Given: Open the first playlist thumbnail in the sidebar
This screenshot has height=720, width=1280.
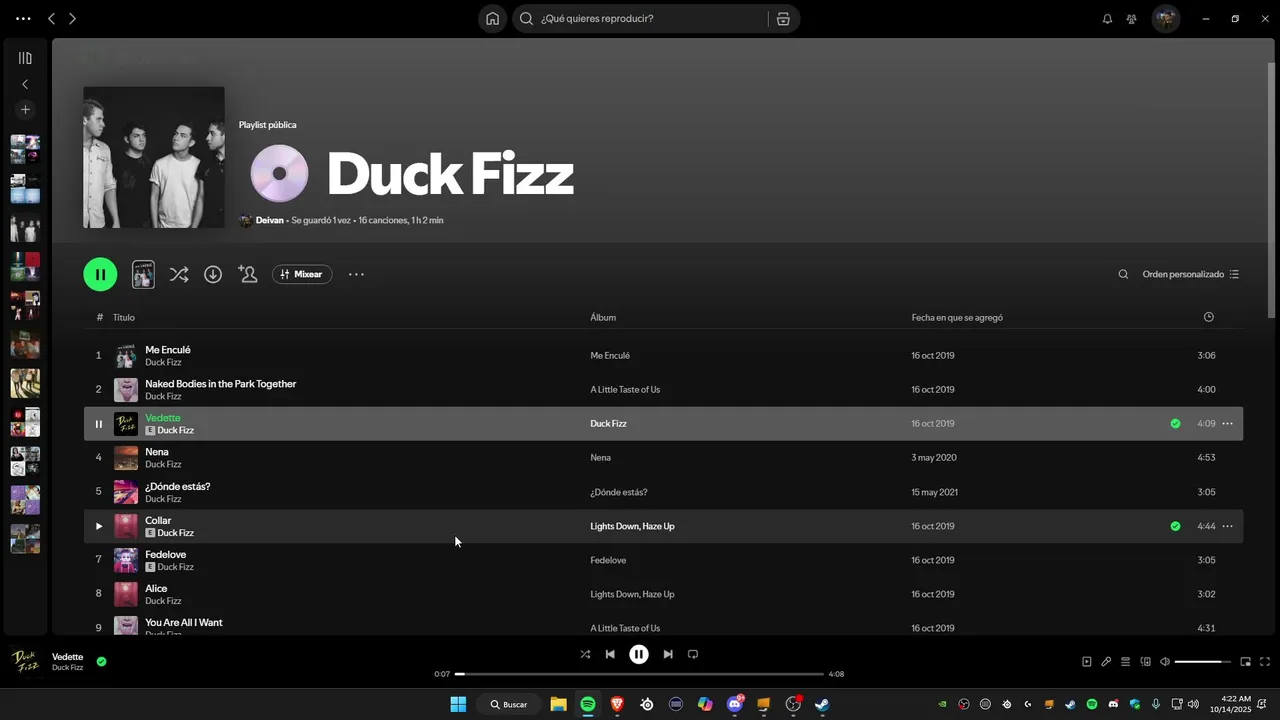Looking at the screenshot, I should pyautogui.click(x=25, y=149).
